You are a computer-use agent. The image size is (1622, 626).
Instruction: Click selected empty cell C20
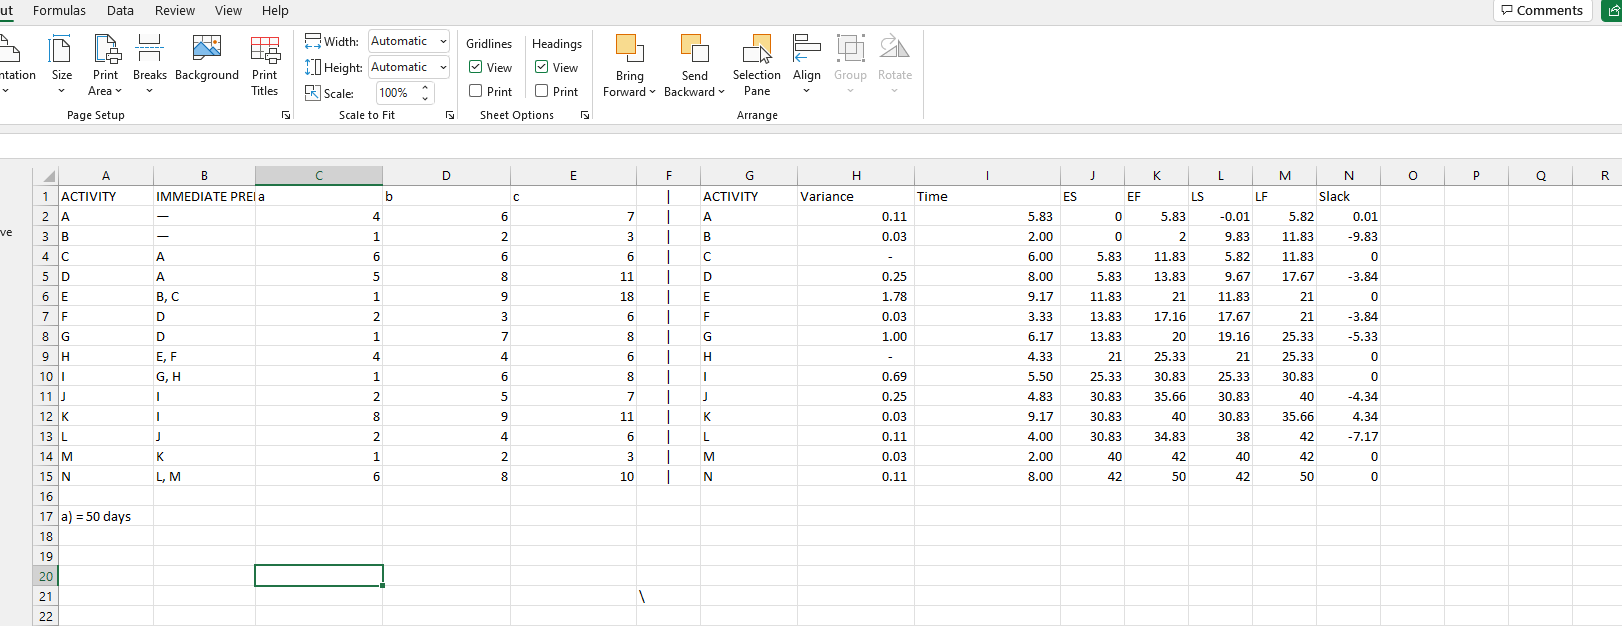click(319, 576)
